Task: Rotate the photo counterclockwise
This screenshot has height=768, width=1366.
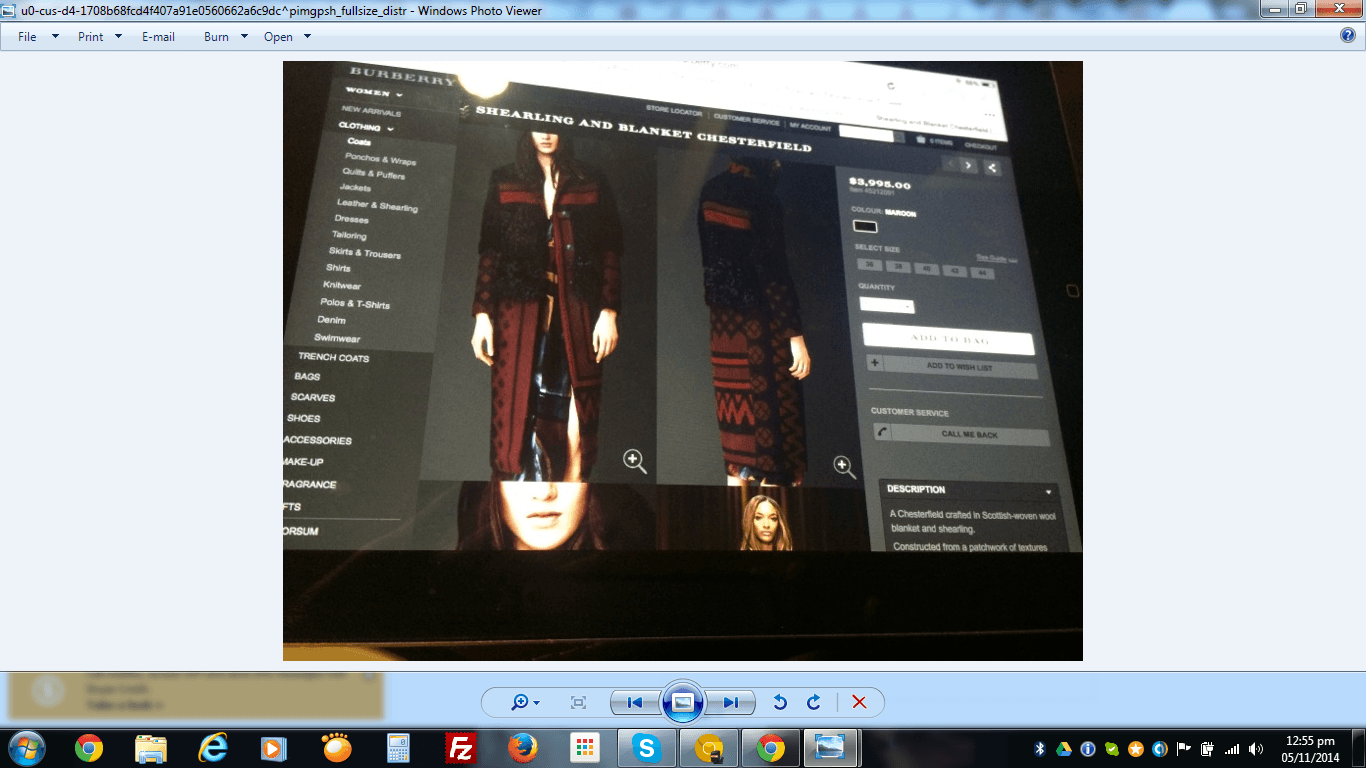Action: click(780, 703)
